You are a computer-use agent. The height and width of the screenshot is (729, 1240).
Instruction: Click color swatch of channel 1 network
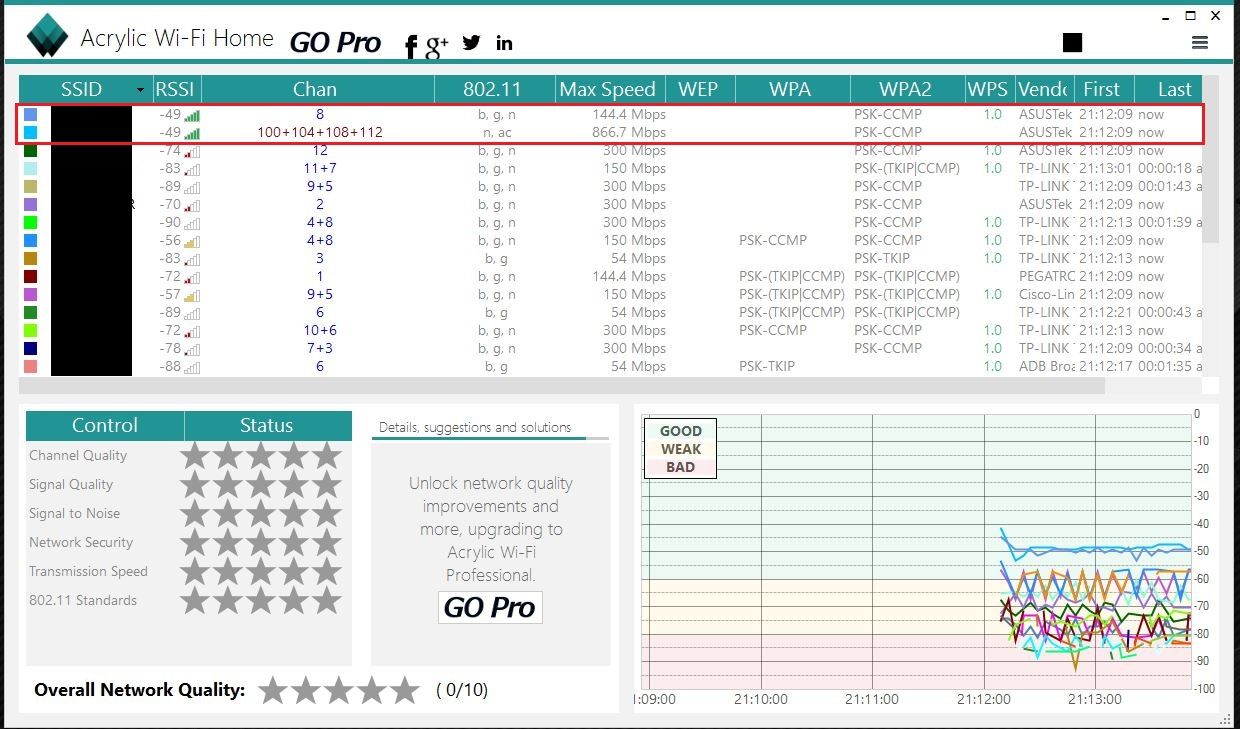30,276
